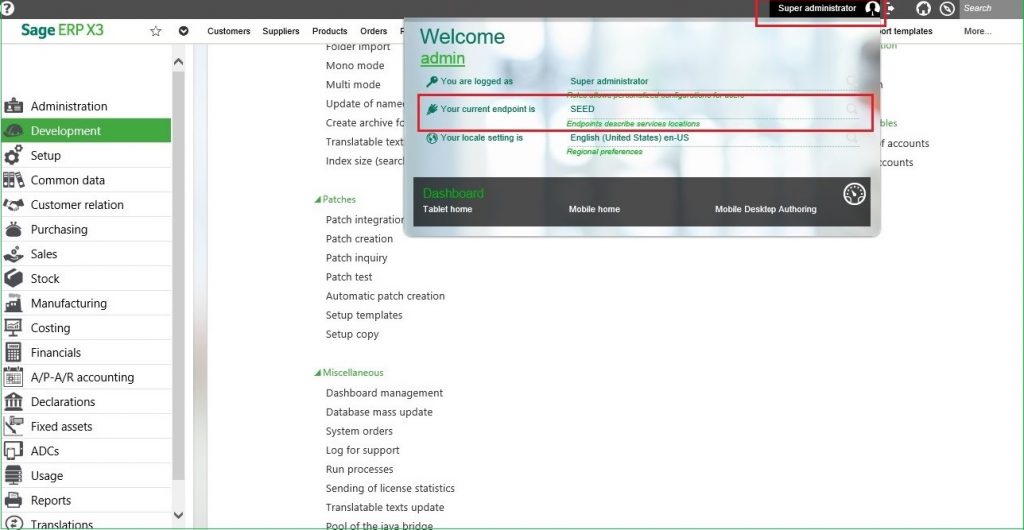
Task: Open Sending of license statistics
Action: point(390,488)
